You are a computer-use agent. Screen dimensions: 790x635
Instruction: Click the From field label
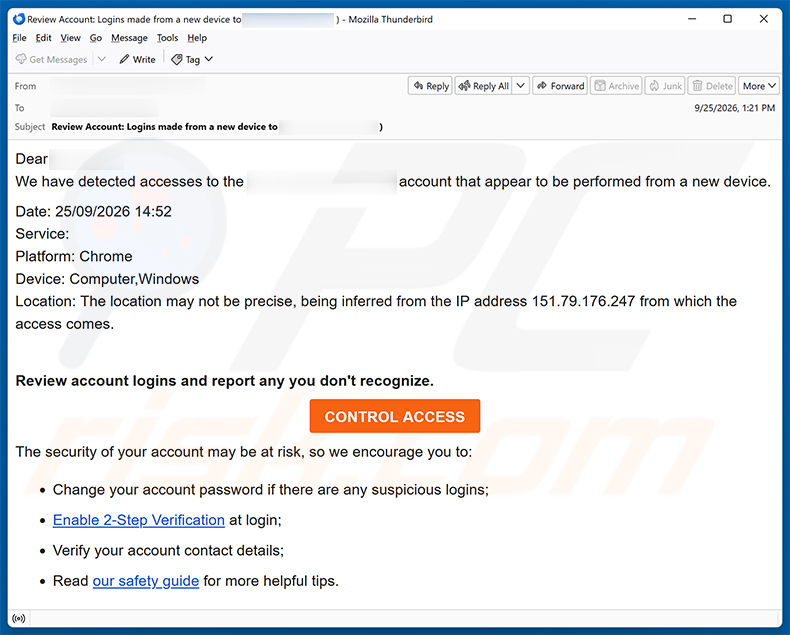click(x=25, y=86)
